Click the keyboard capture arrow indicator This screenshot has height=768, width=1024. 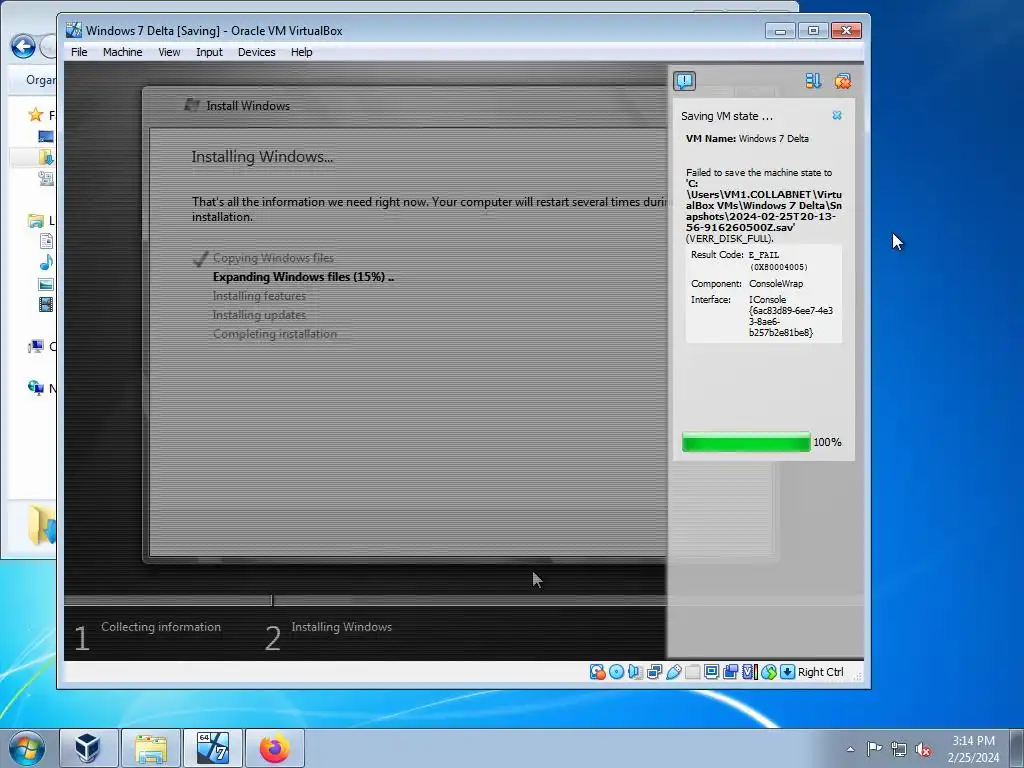(788, 672)
